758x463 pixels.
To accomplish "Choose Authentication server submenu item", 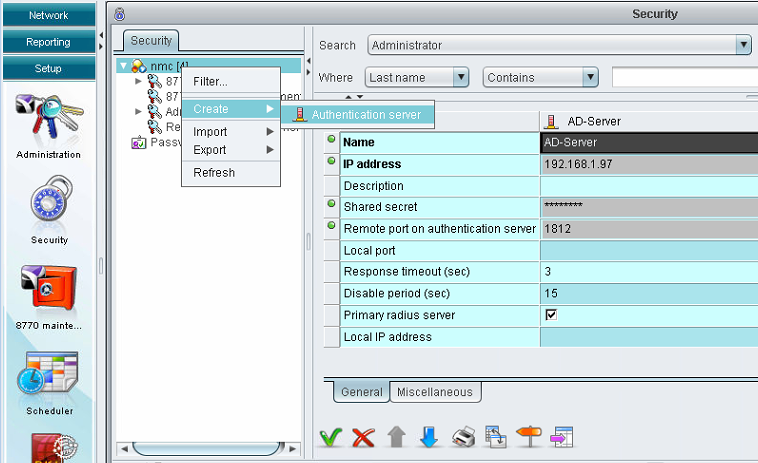I will (358, 115).
